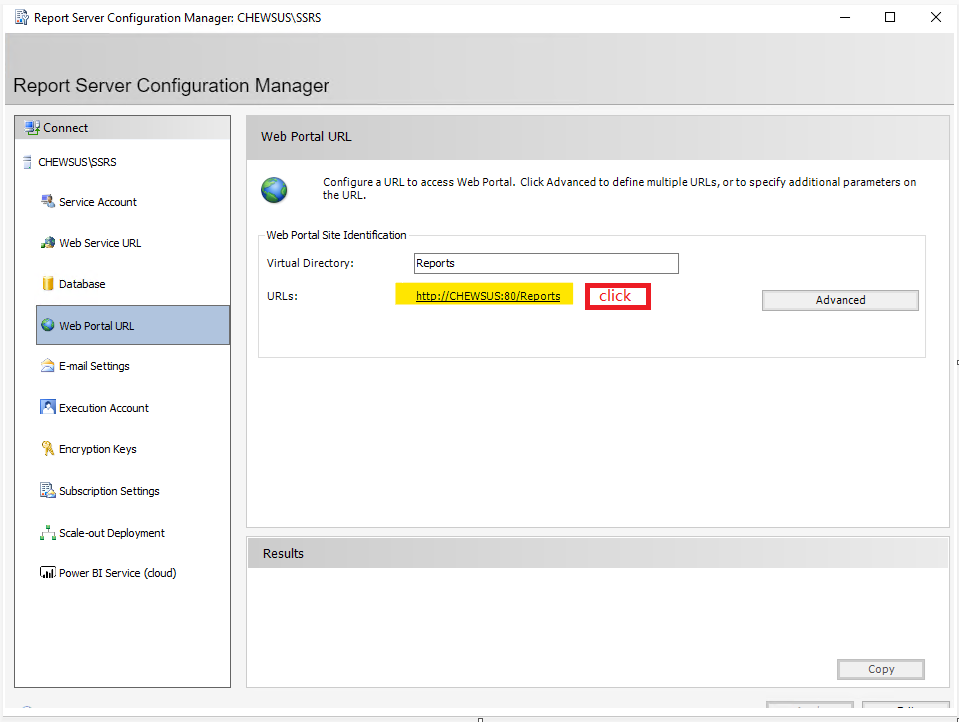The height and width of the screenshot is (722, 959).
Task: Click the Copy button in Results
Action: (881, 669)
